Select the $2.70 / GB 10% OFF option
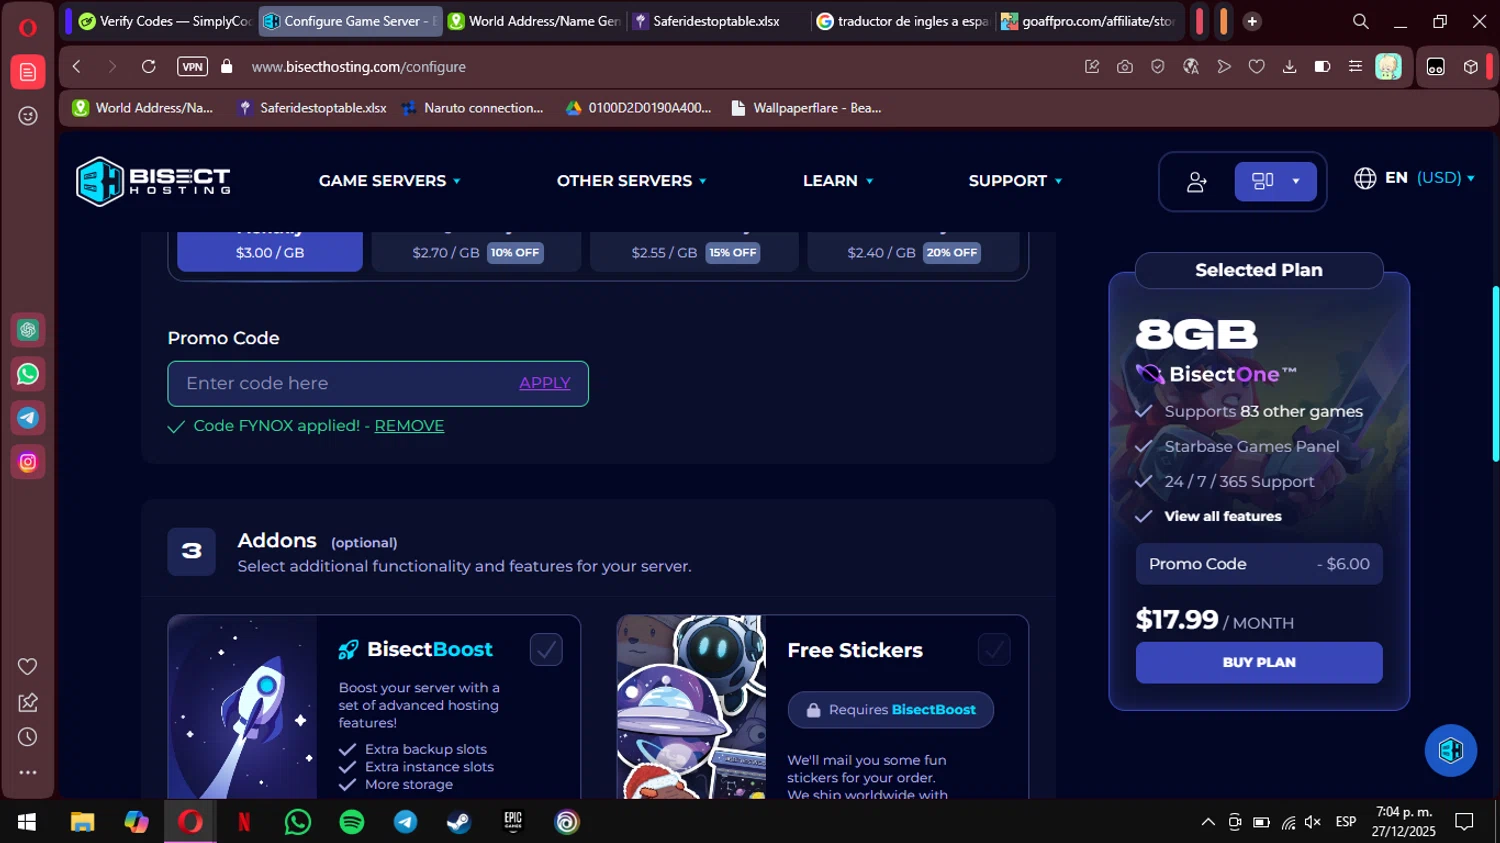 point(476,252)
